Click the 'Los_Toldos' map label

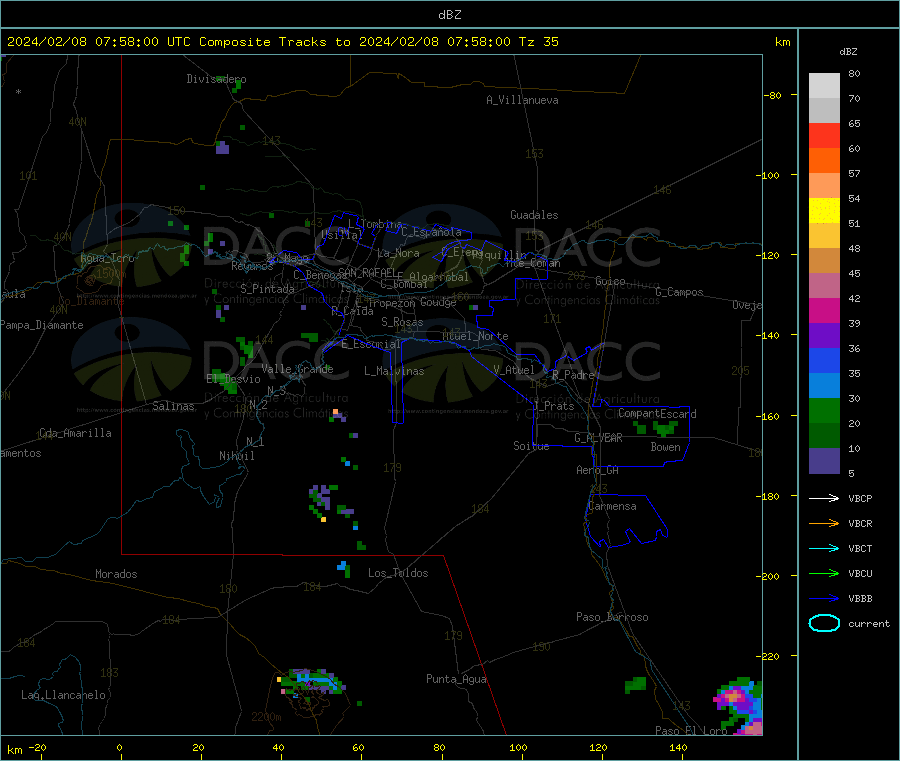[398, 573]
